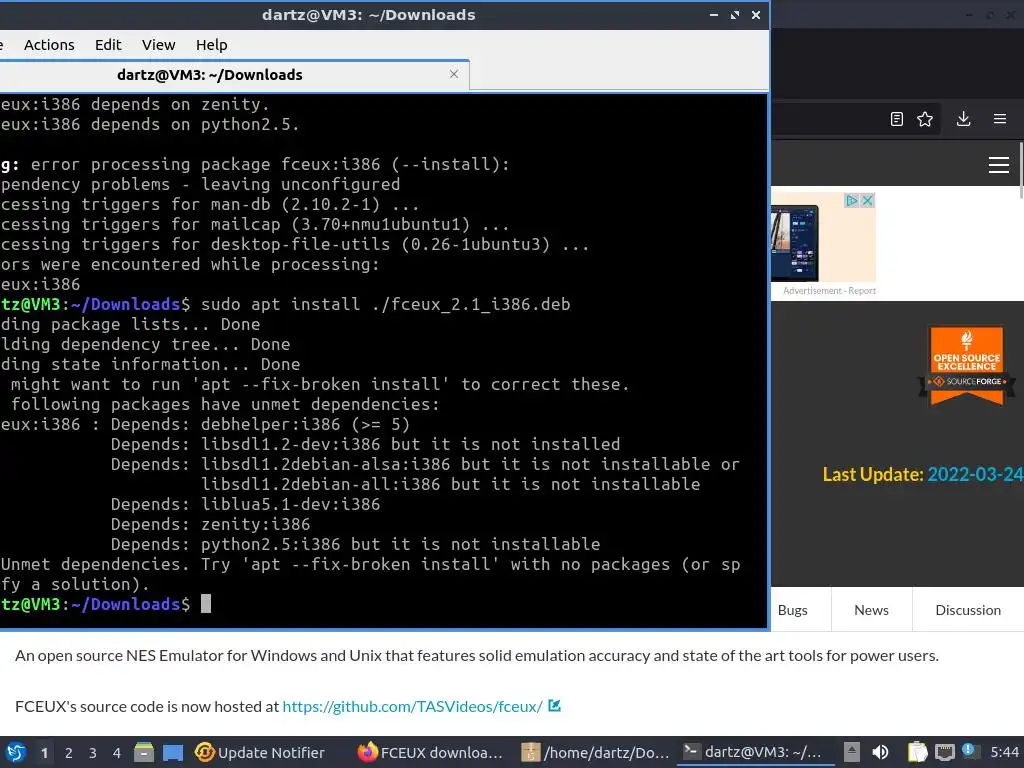Open the network connection tray icon
The width and height of the screenshot is (1024, 768).
click(944, 752)
